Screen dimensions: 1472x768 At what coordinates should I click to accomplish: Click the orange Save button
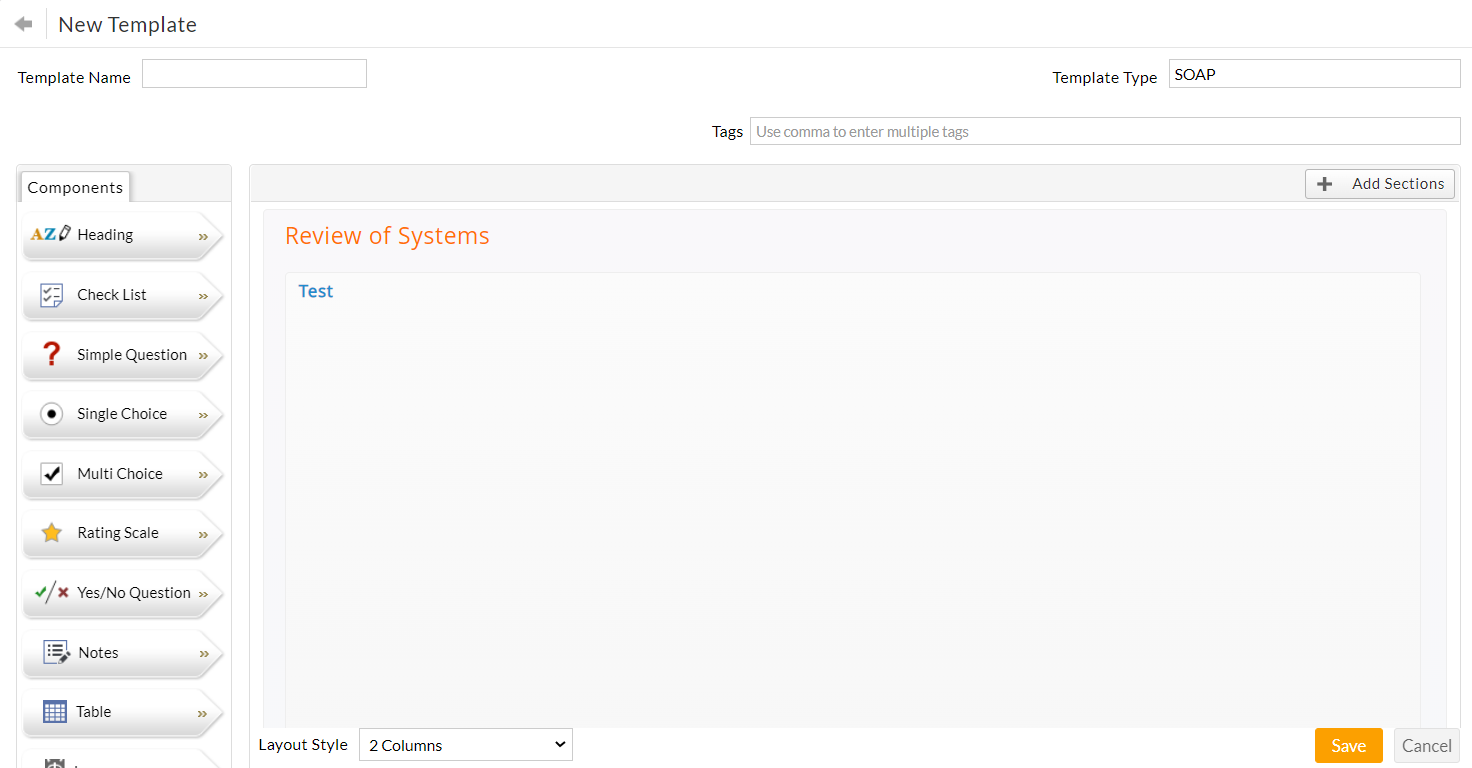coord(1348,746)
